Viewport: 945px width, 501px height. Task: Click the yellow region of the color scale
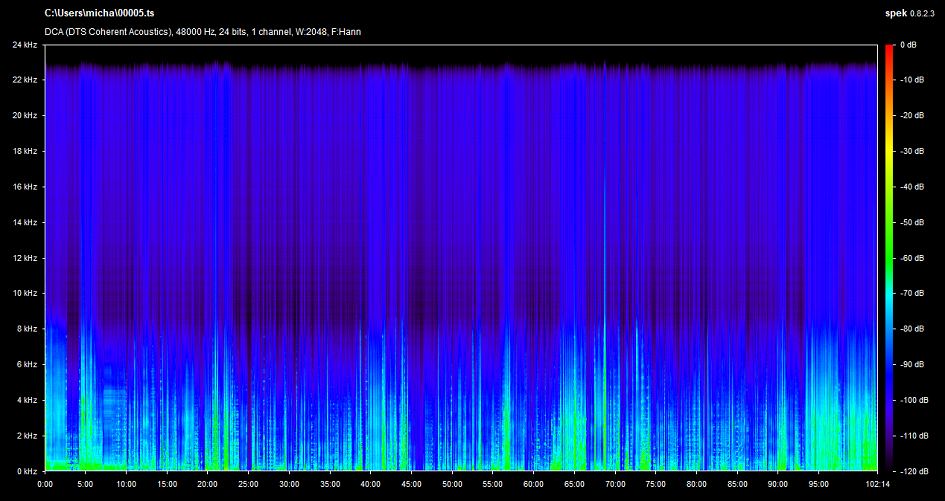pos(888,150)
